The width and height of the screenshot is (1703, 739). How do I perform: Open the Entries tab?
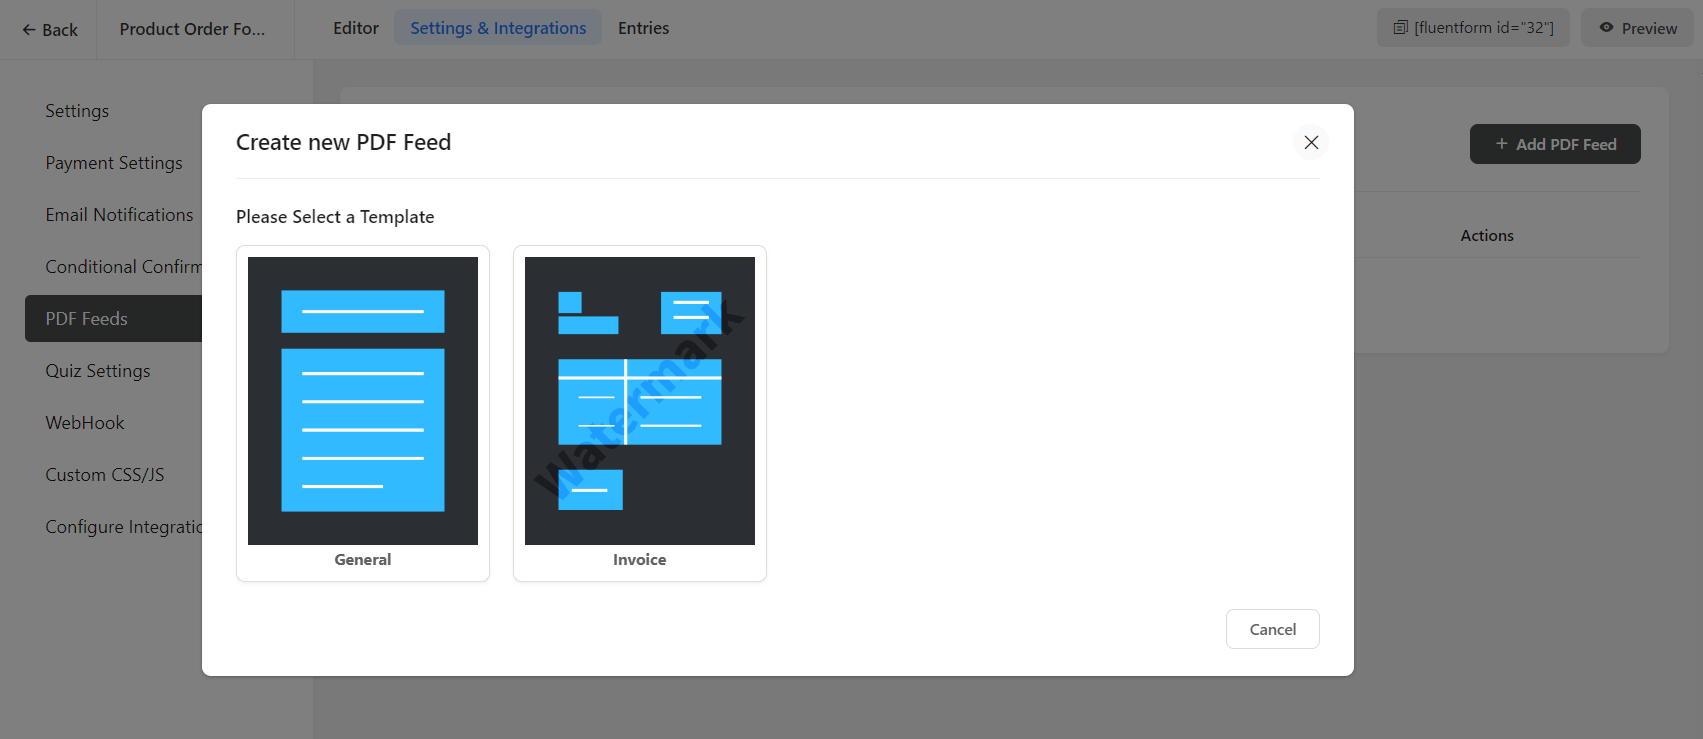click(x=643, y=28)
